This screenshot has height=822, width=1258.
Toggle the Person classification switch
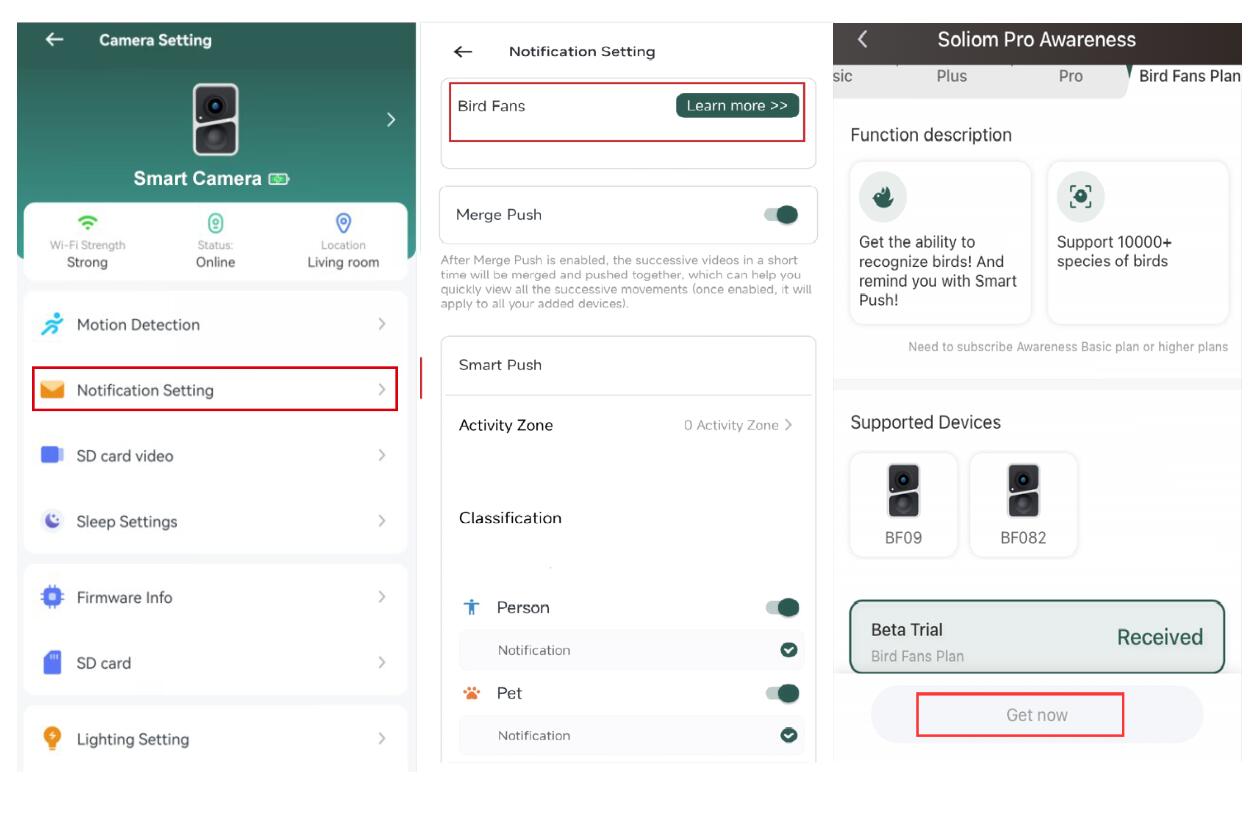782,607
